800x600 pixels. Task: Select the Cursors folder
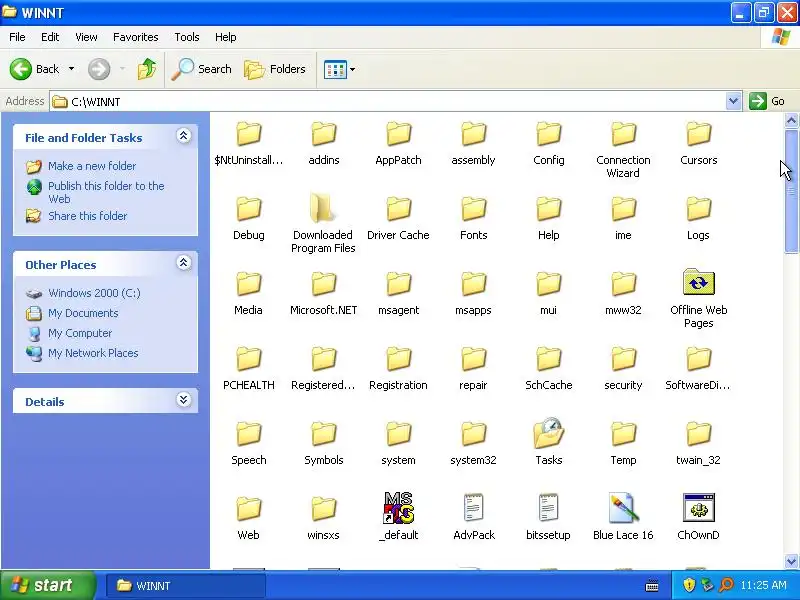[x=698, y=143]
